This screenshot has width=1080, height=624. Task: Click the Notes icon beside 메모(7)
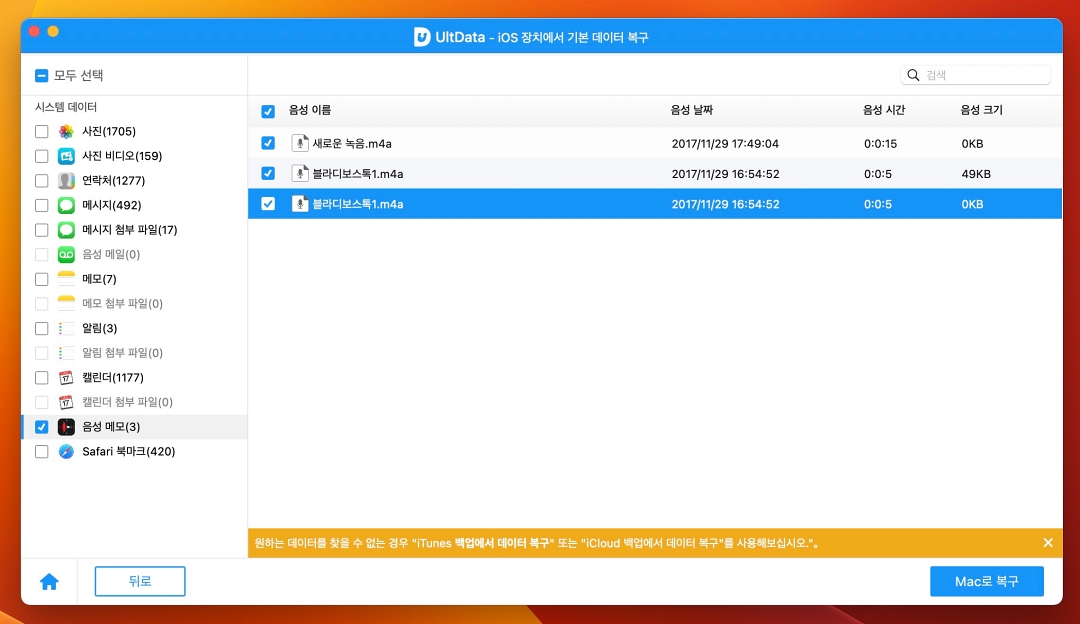click(66, 279)
